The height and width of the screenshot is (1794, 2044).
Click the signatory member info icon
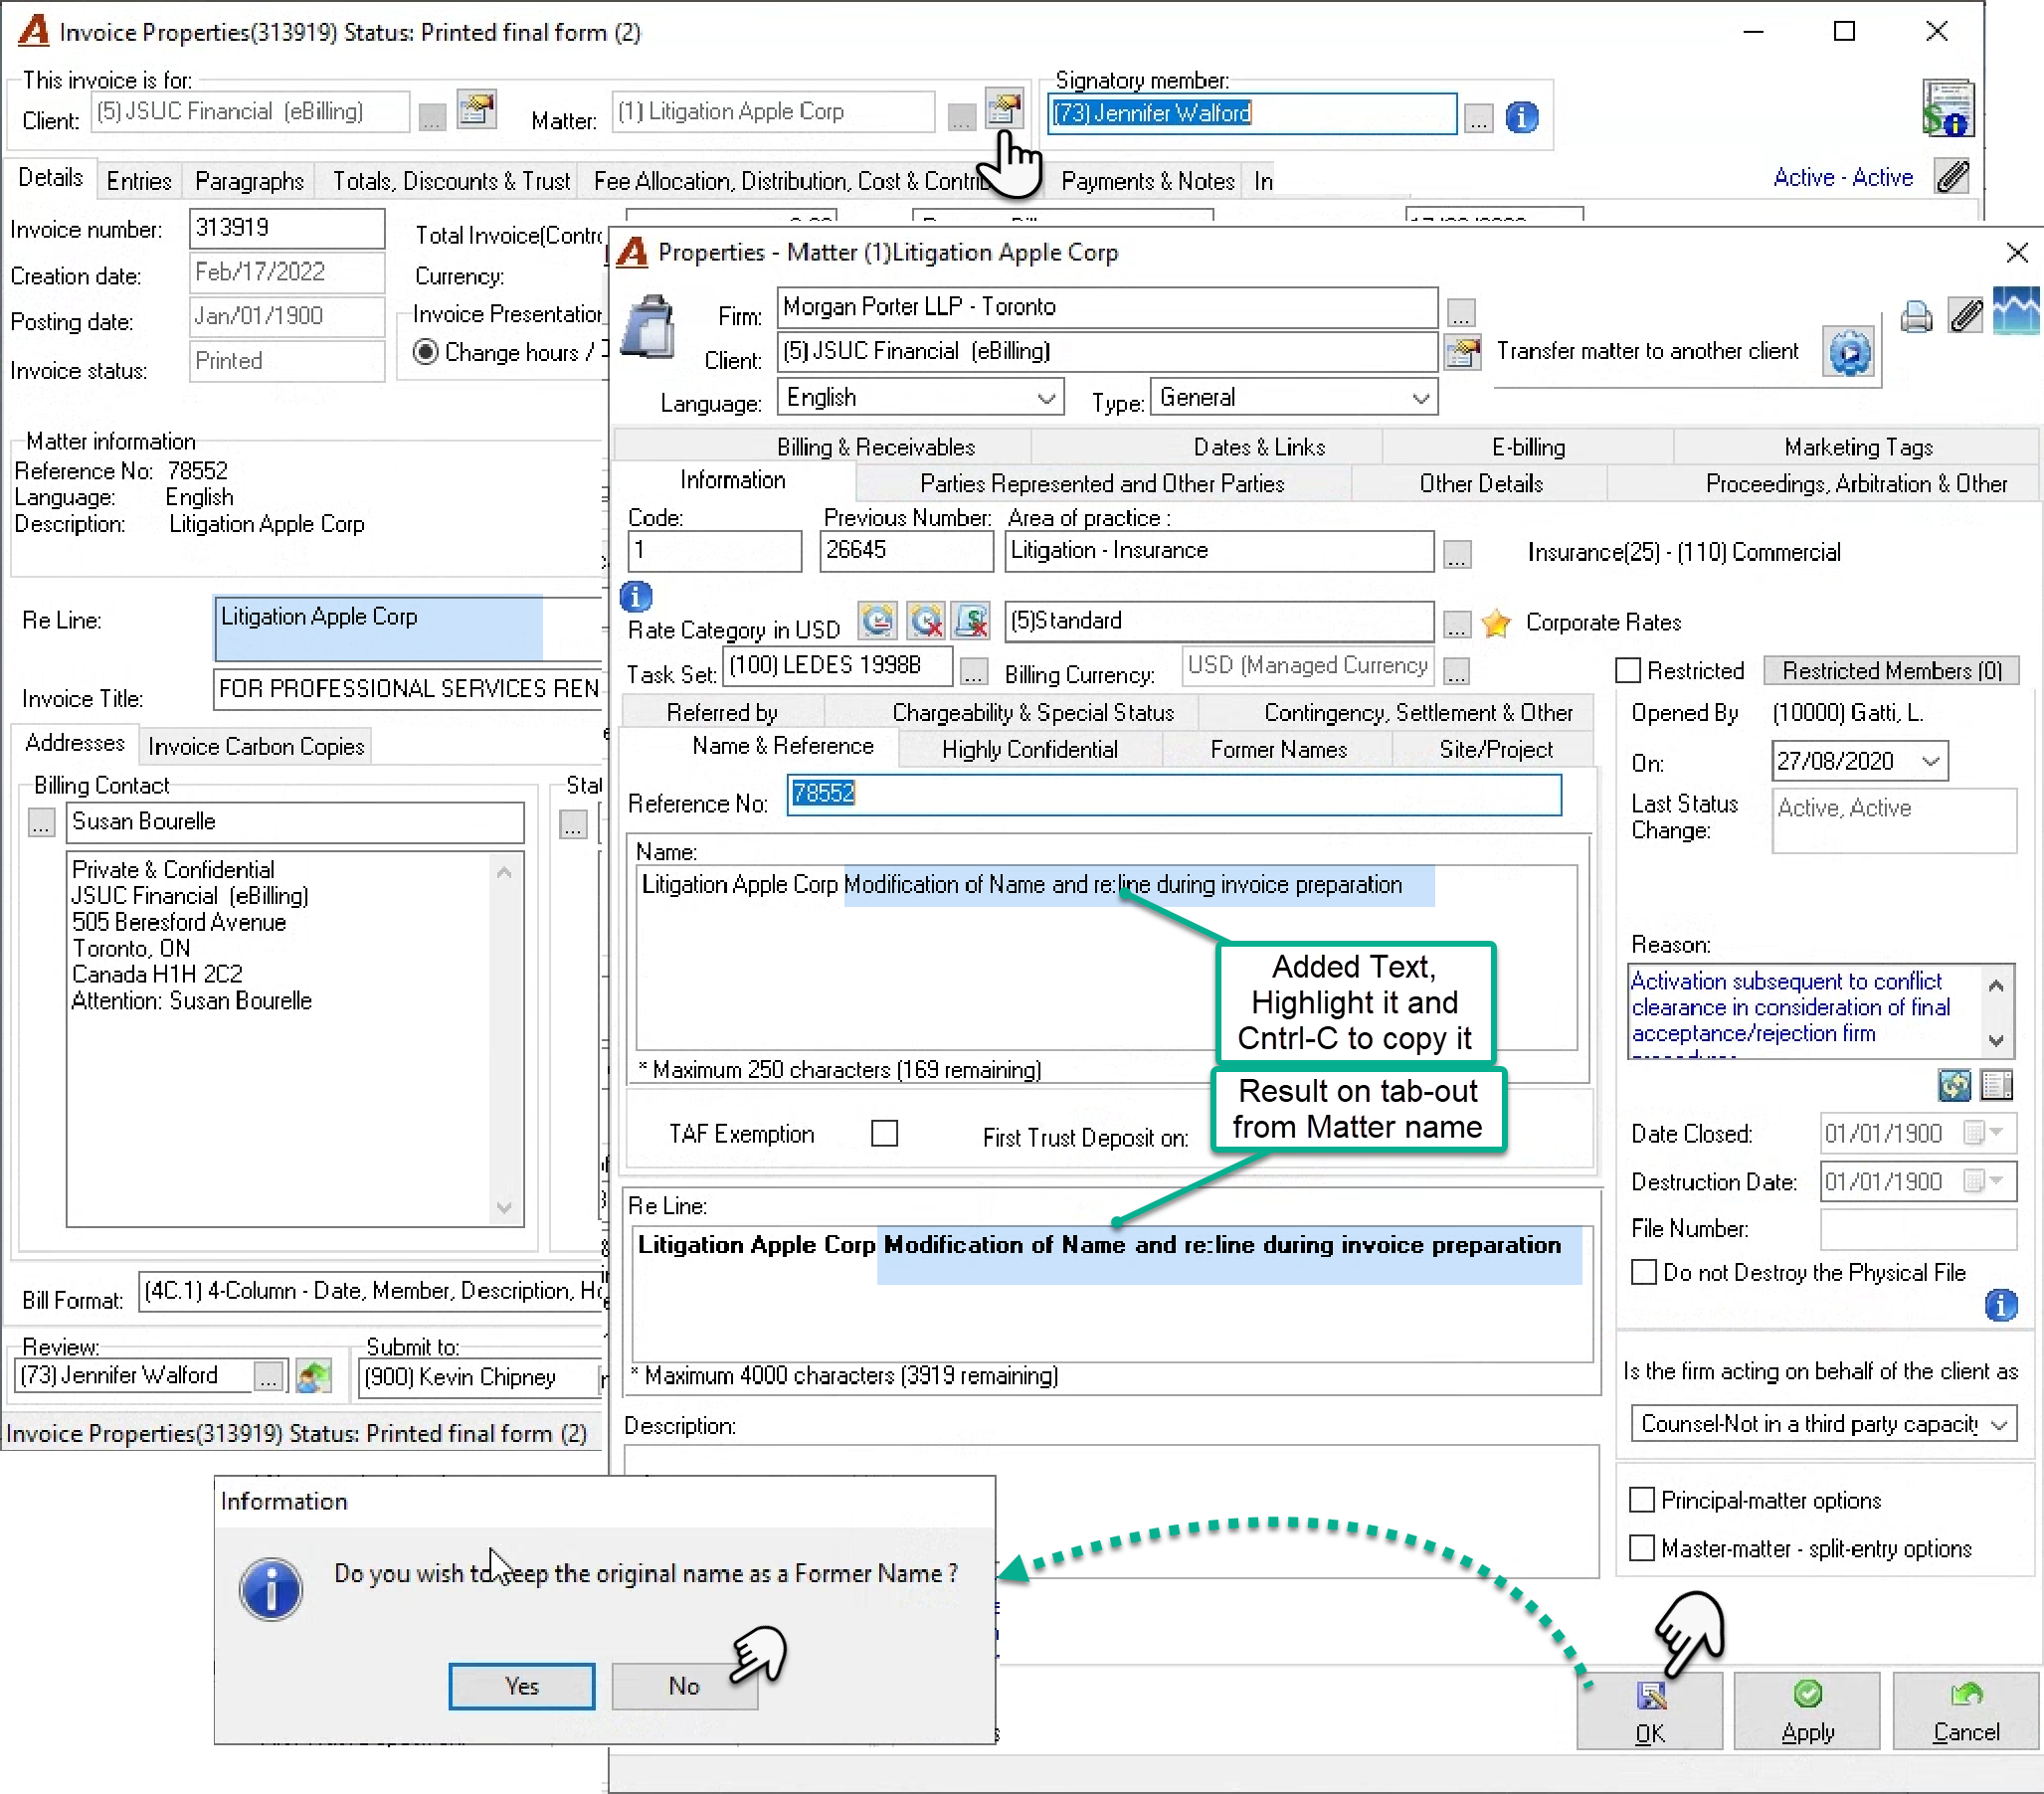tap(1521, 117)
